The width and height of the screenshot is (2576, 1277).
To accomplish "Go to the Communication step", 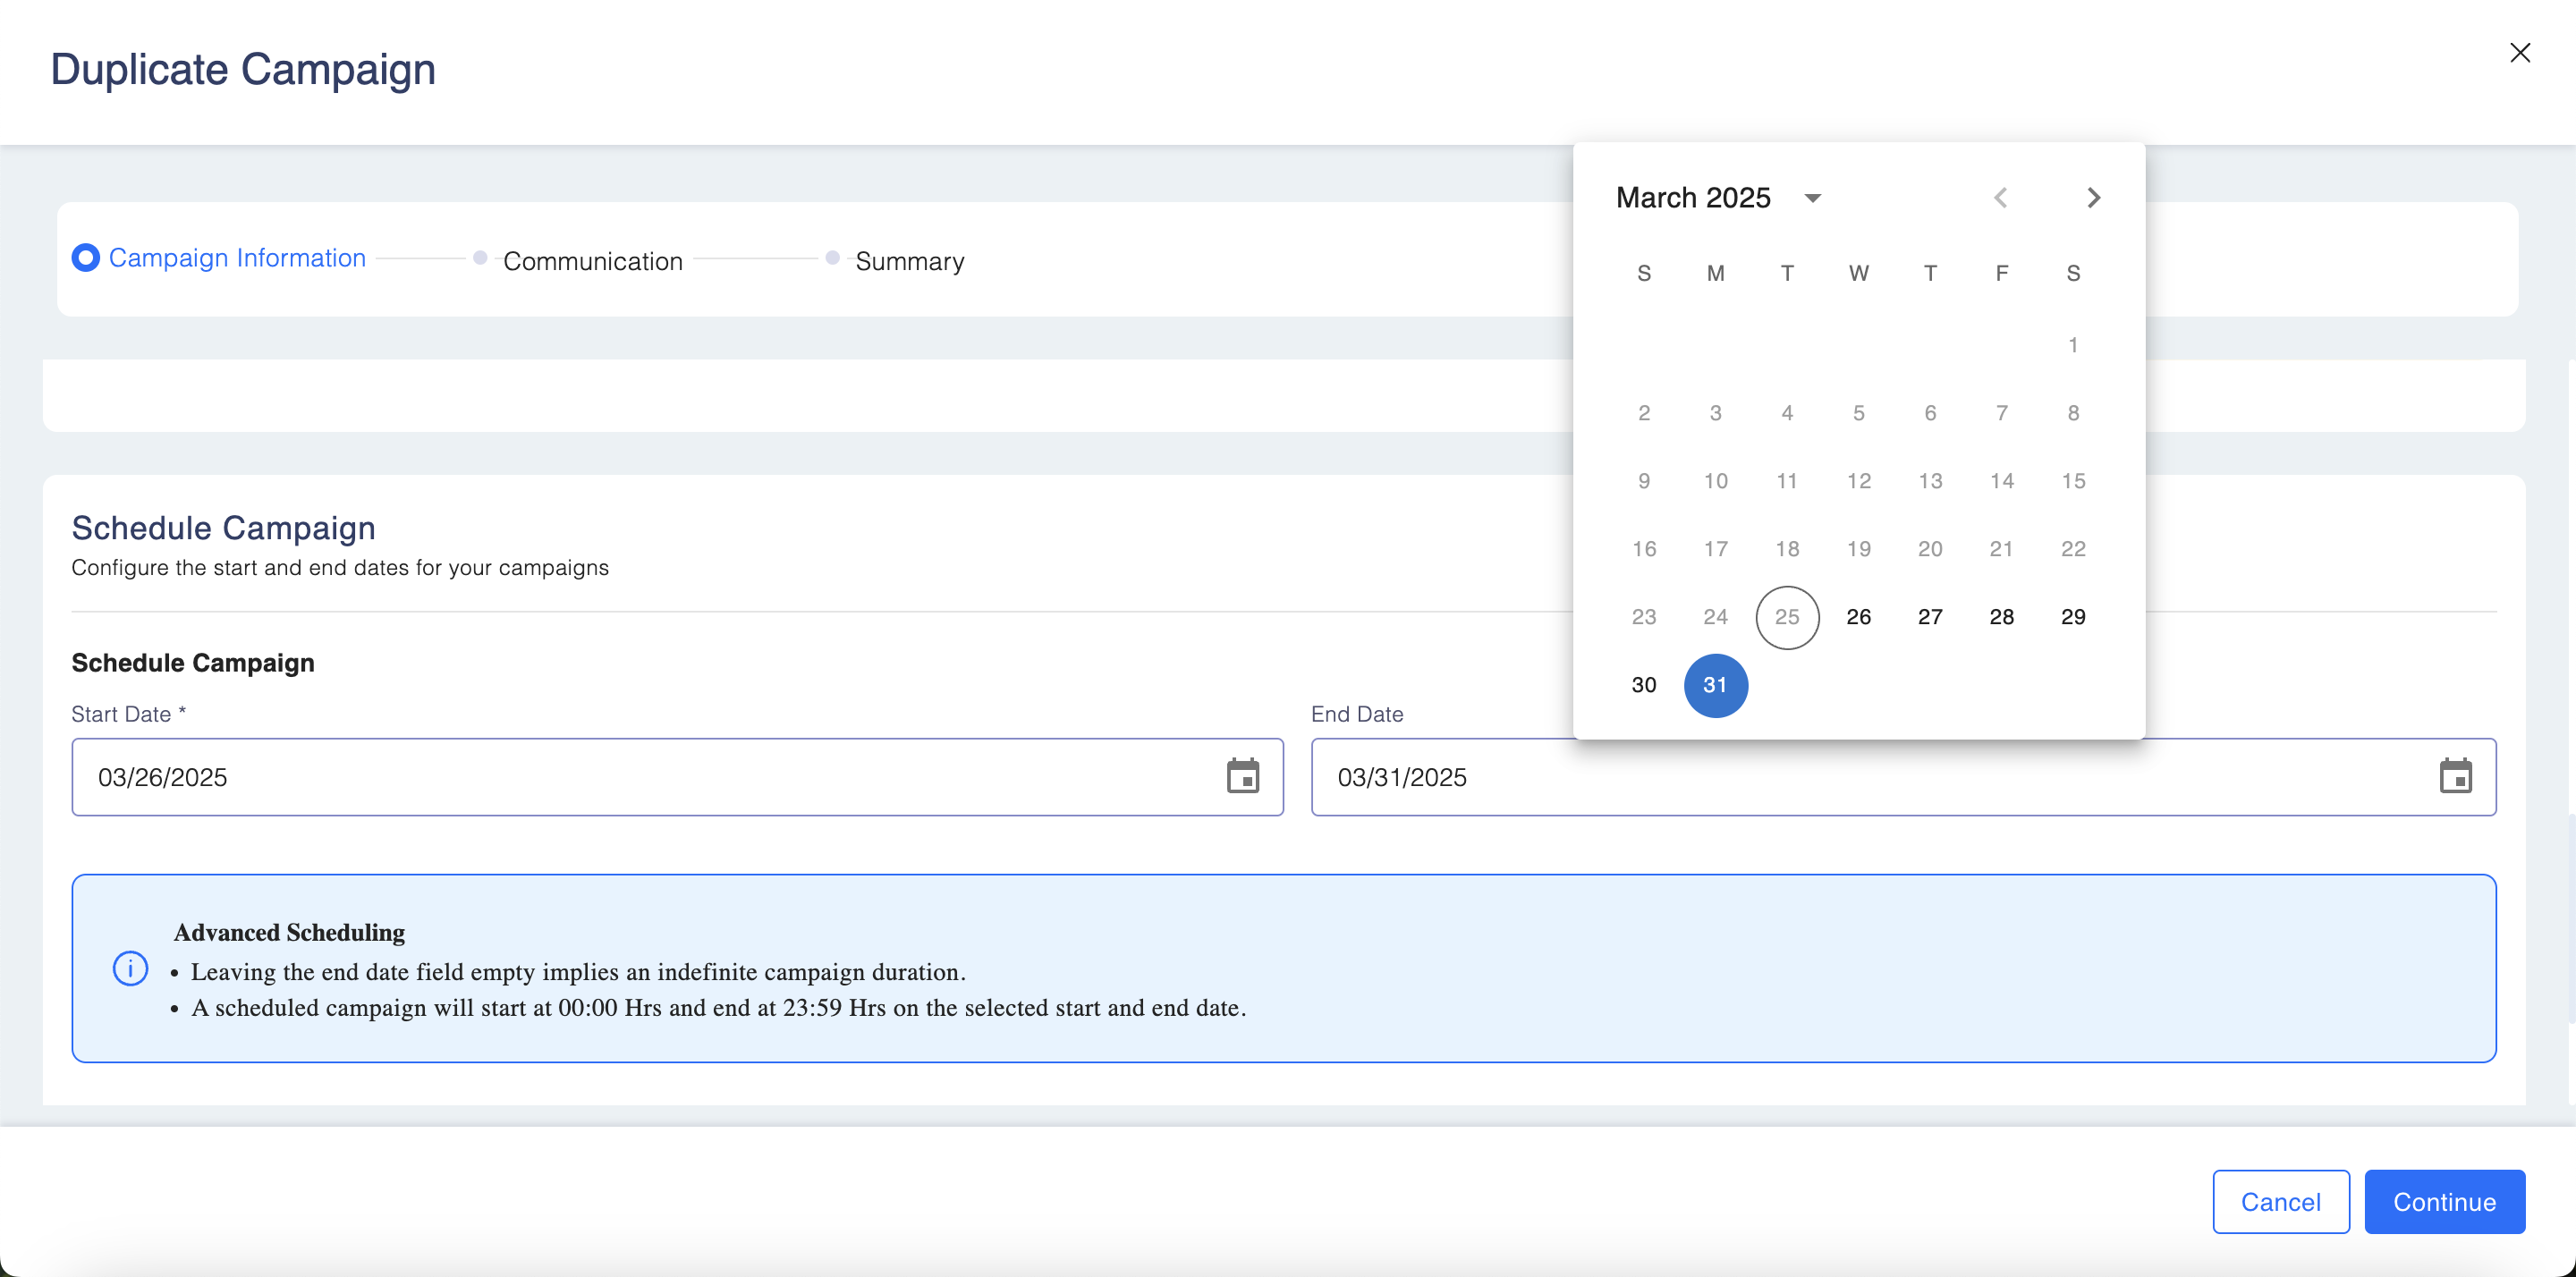I will click(592, 261).
